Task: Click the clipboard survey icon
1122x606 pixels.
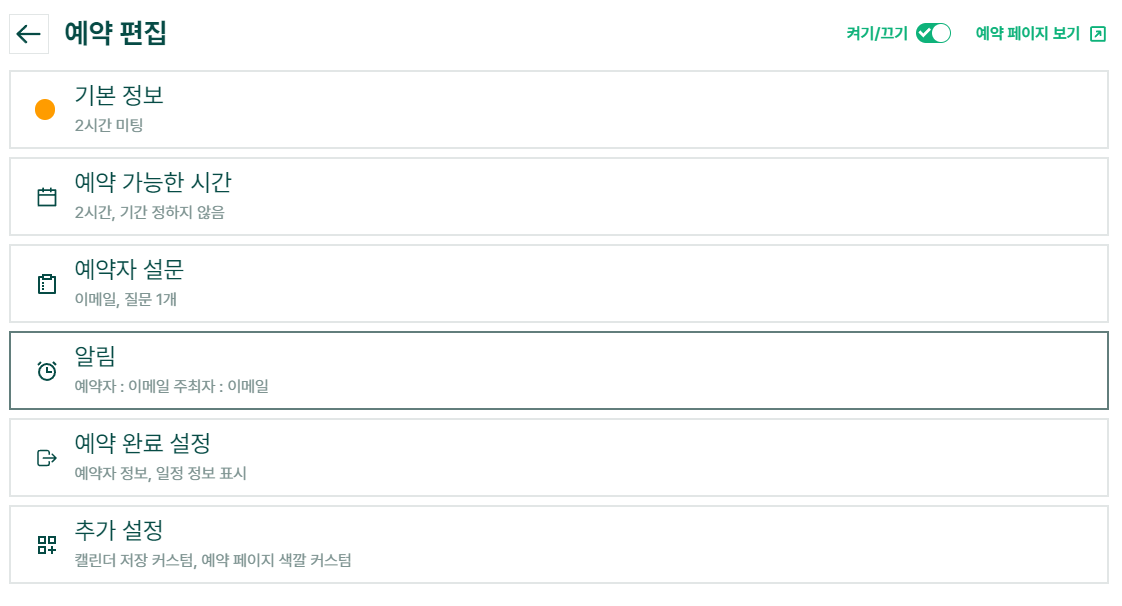Action: click(47, 284)
